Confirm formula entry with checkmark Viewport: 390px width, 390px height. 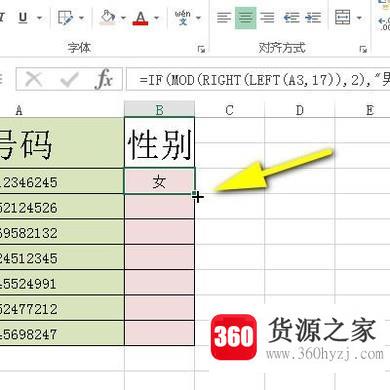tap(69, 79)
